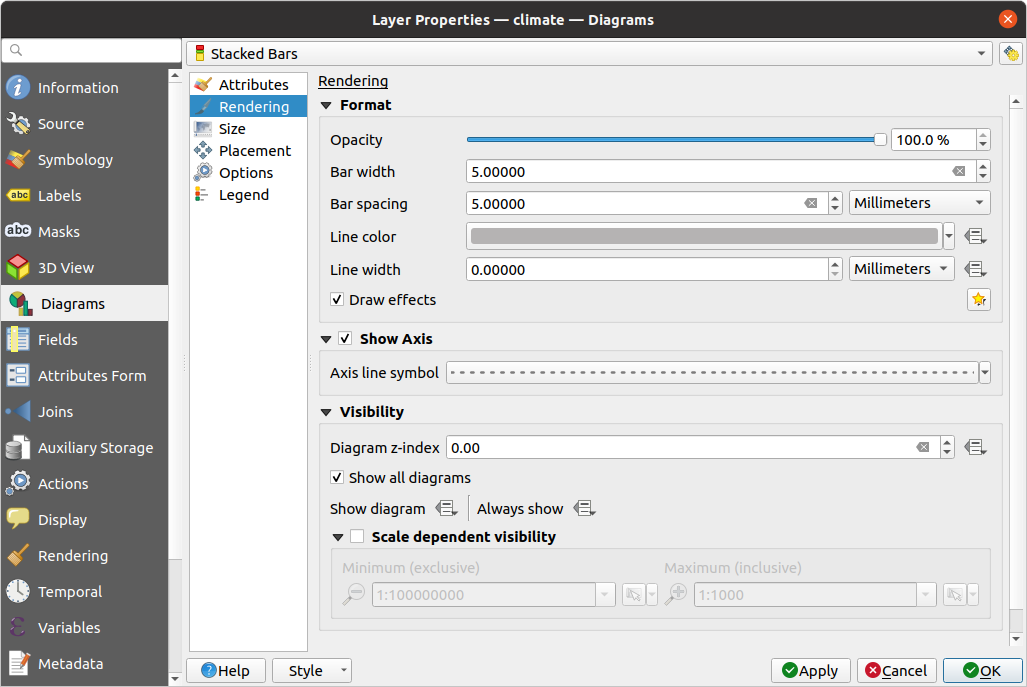Click the Apply button
Screen dimensions: 1027x687
(x=810, y=670)
